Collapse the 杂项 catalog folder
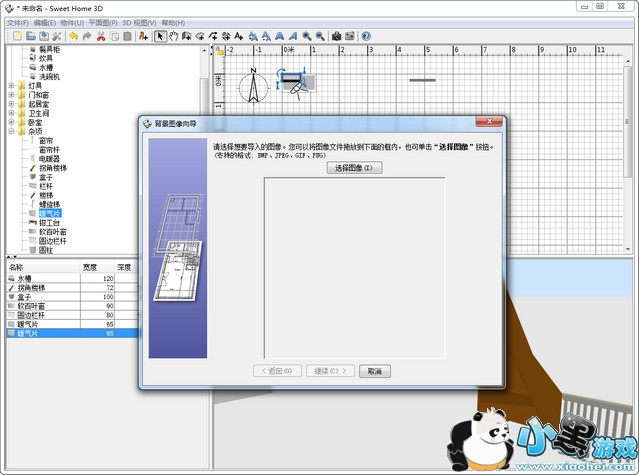Image resolution: width=639 pixels, height=475 pixels. click(11, 131)
